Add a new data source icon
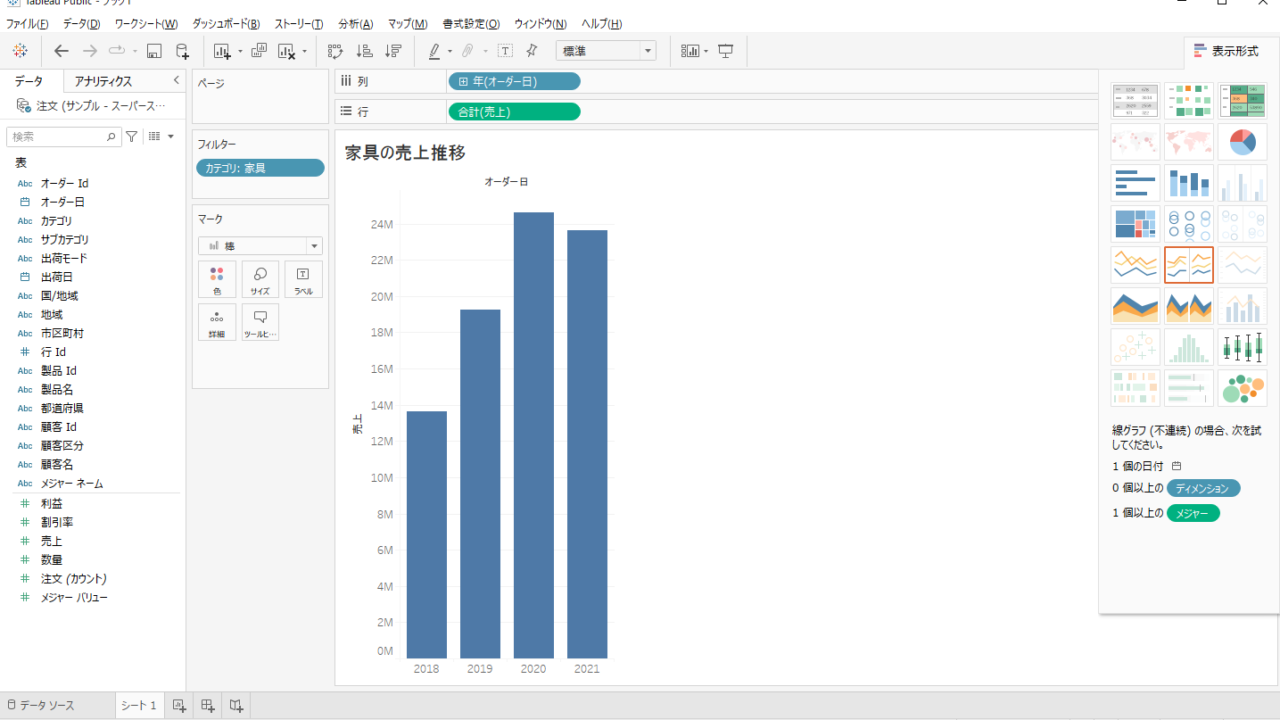Screen dimensions: 1280x720 [182, 51]
